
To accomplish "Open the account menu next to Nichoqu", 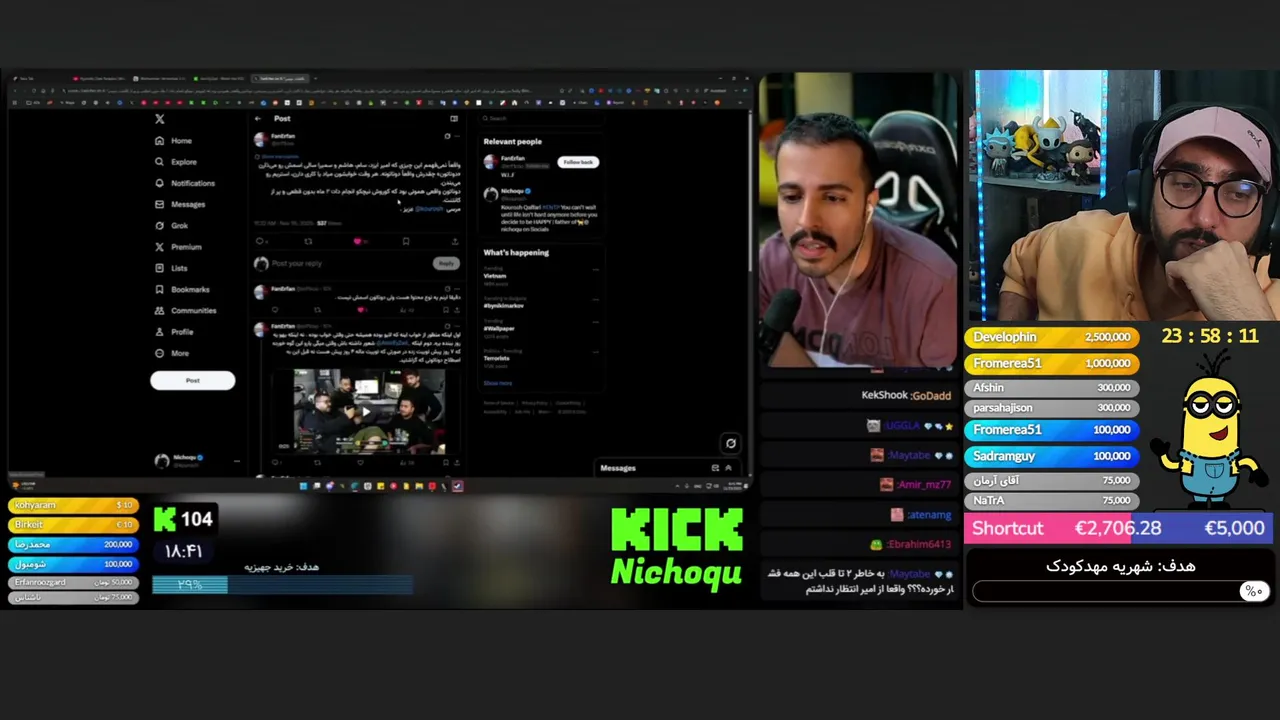I will click(x=237, y=461).
